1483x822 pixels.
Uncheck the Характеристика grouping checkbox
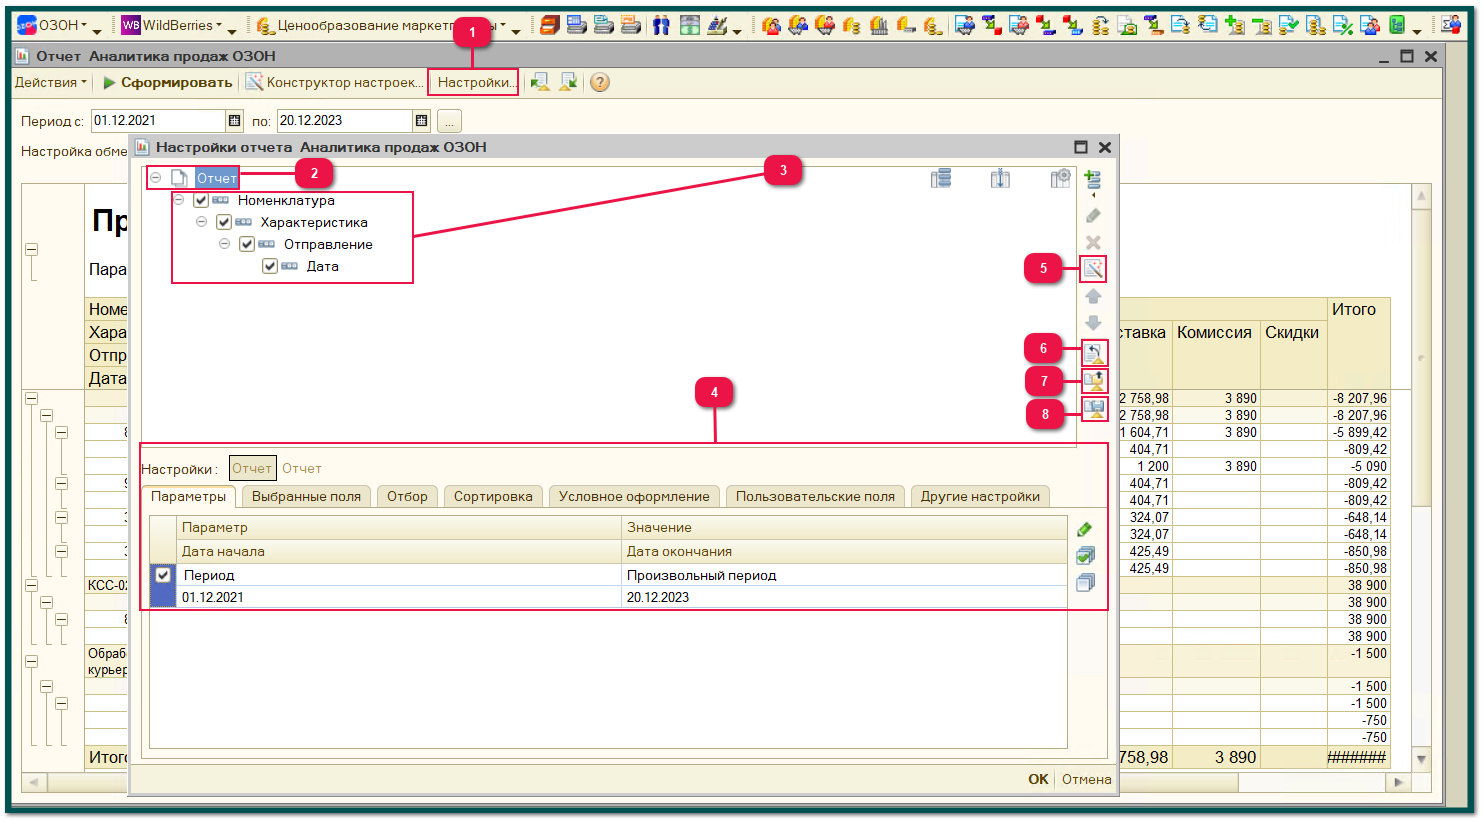pos(224,223)
